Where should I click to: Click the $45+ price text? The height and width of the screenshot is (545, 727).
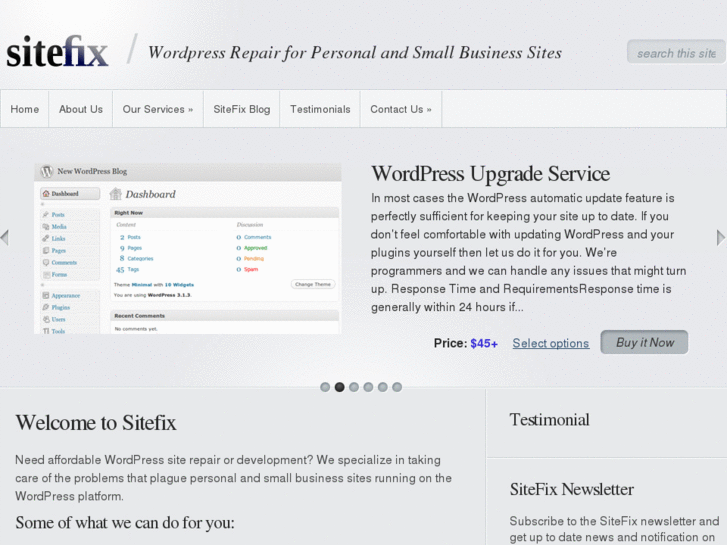(484, 343)
